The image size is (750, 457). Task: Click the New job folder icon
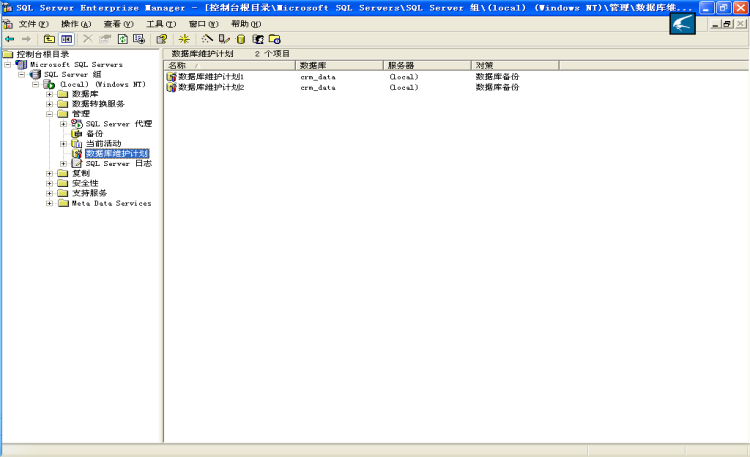(x=275, y=39)
